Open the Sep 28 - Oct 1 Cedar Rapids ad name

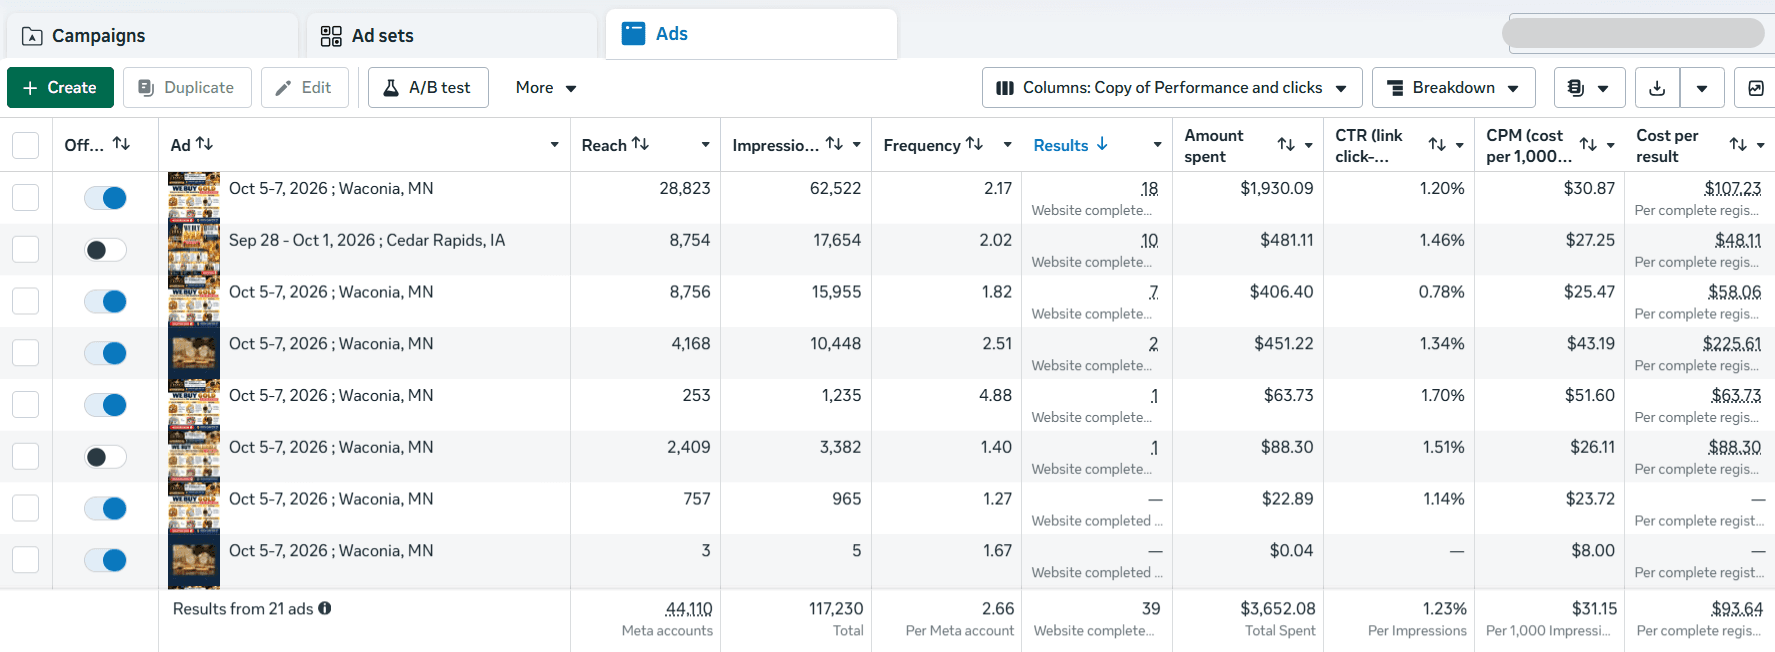pos(367,240)
